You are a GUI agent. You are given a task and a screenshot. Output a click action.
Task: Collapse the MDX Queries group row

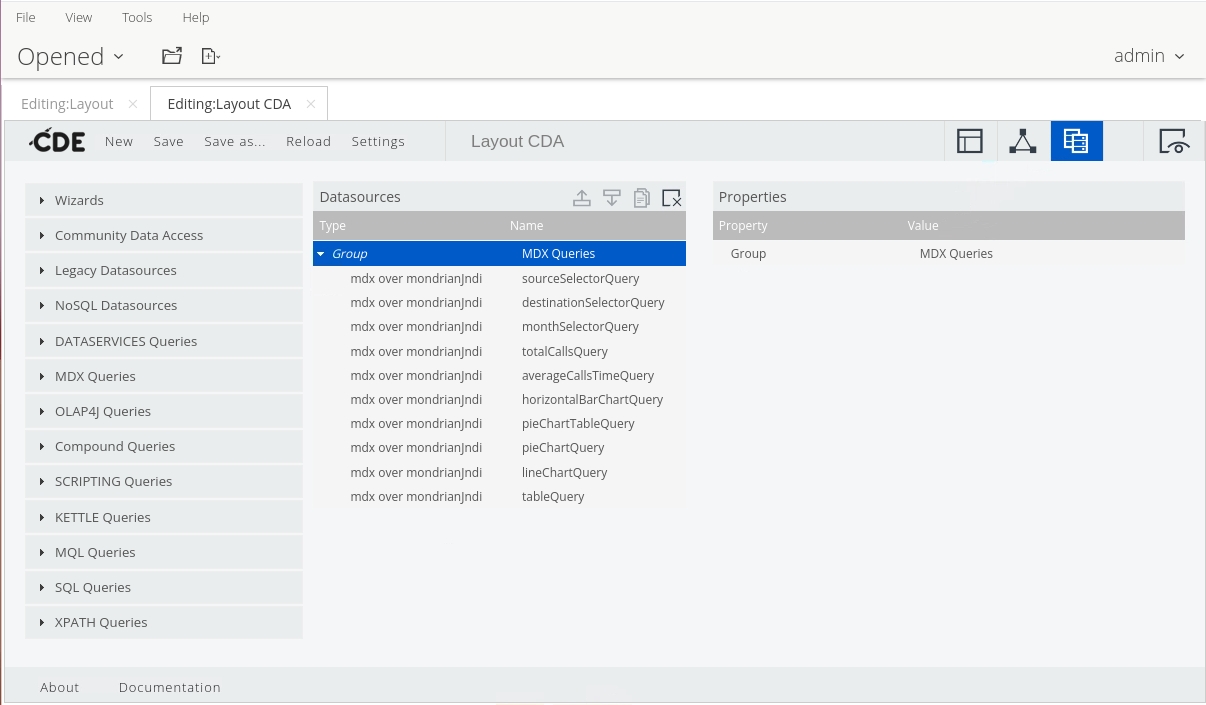tap(321, 254)
